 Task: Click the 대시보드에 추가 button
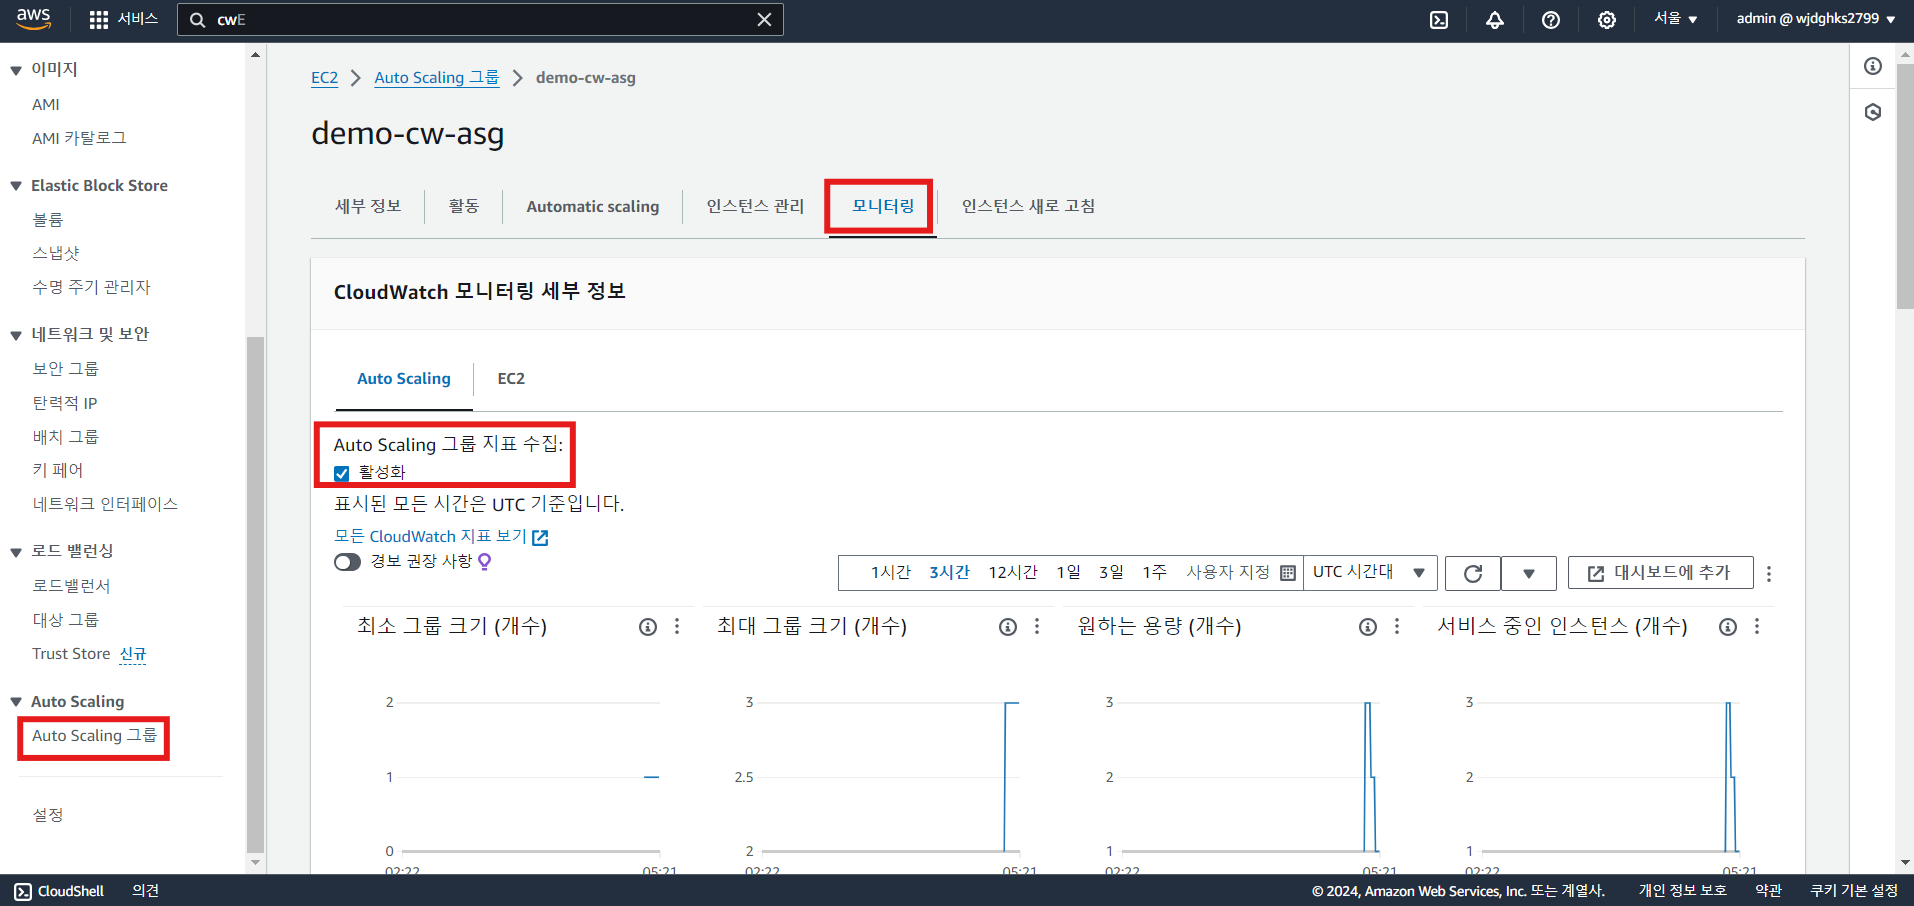pos(1660,573)
